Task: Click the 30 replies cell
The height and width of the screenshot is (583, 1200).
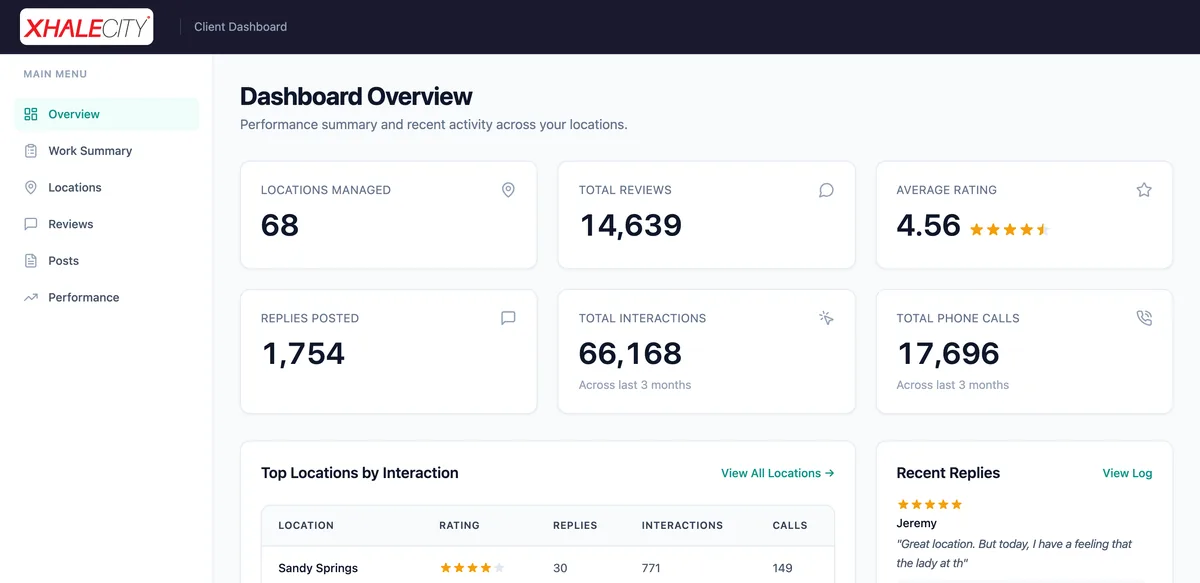Action: point(560,568)
